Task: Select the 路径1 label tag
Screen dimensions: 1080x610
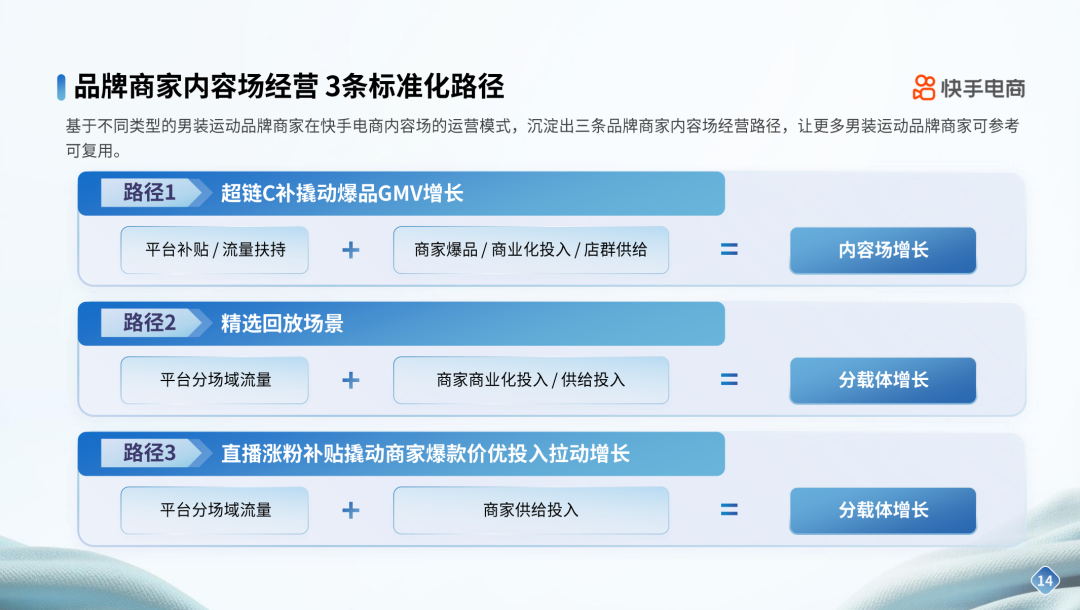Action: click(150, 193)
